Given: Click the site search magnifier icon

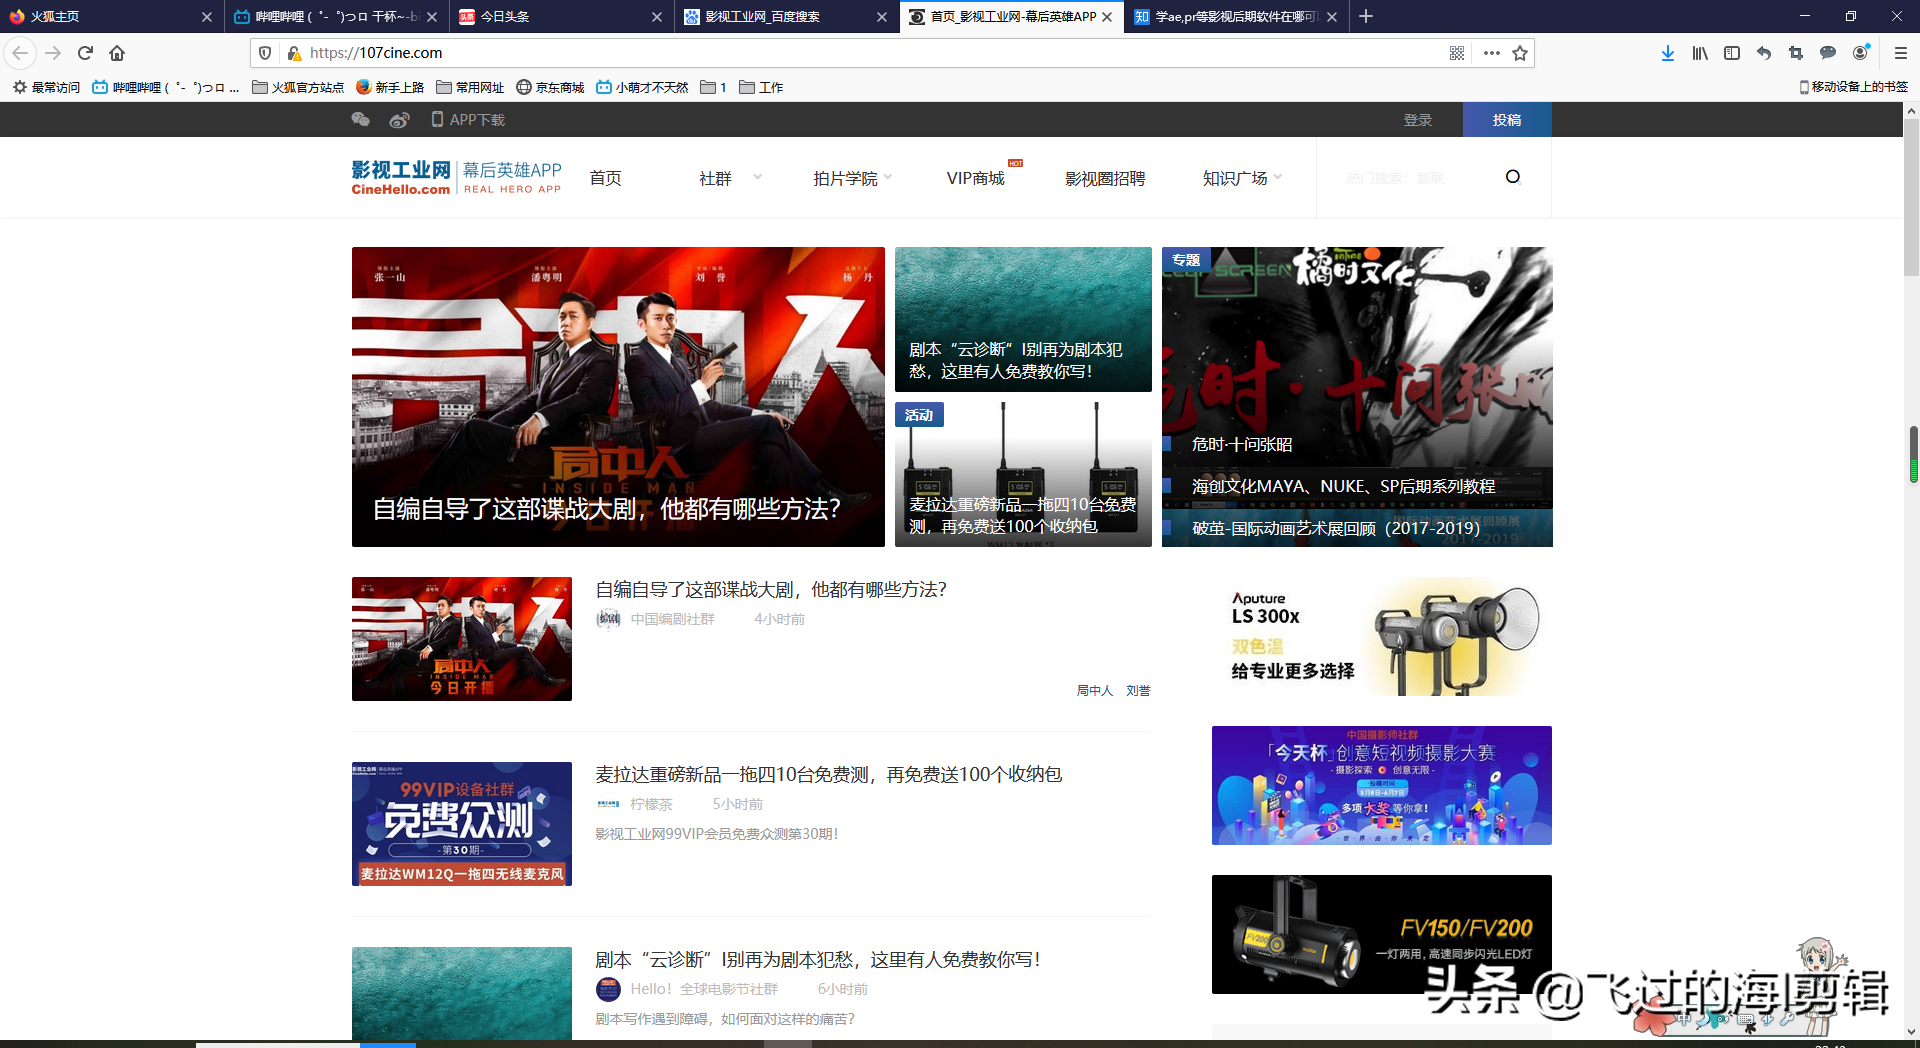Looking at the screenshot, I should [1512, 176].
